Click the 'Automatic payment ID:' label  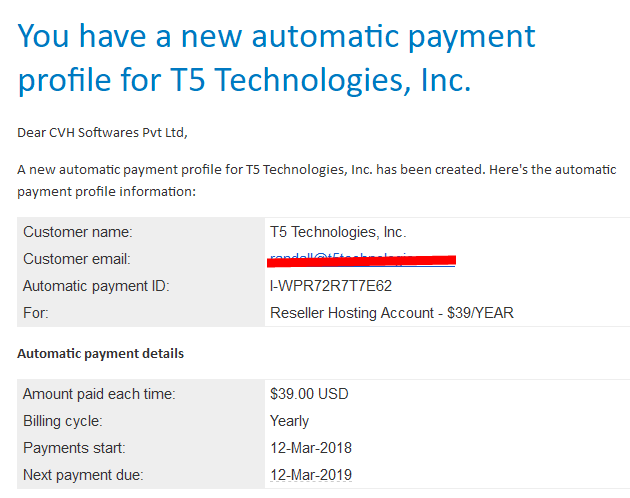96,286
